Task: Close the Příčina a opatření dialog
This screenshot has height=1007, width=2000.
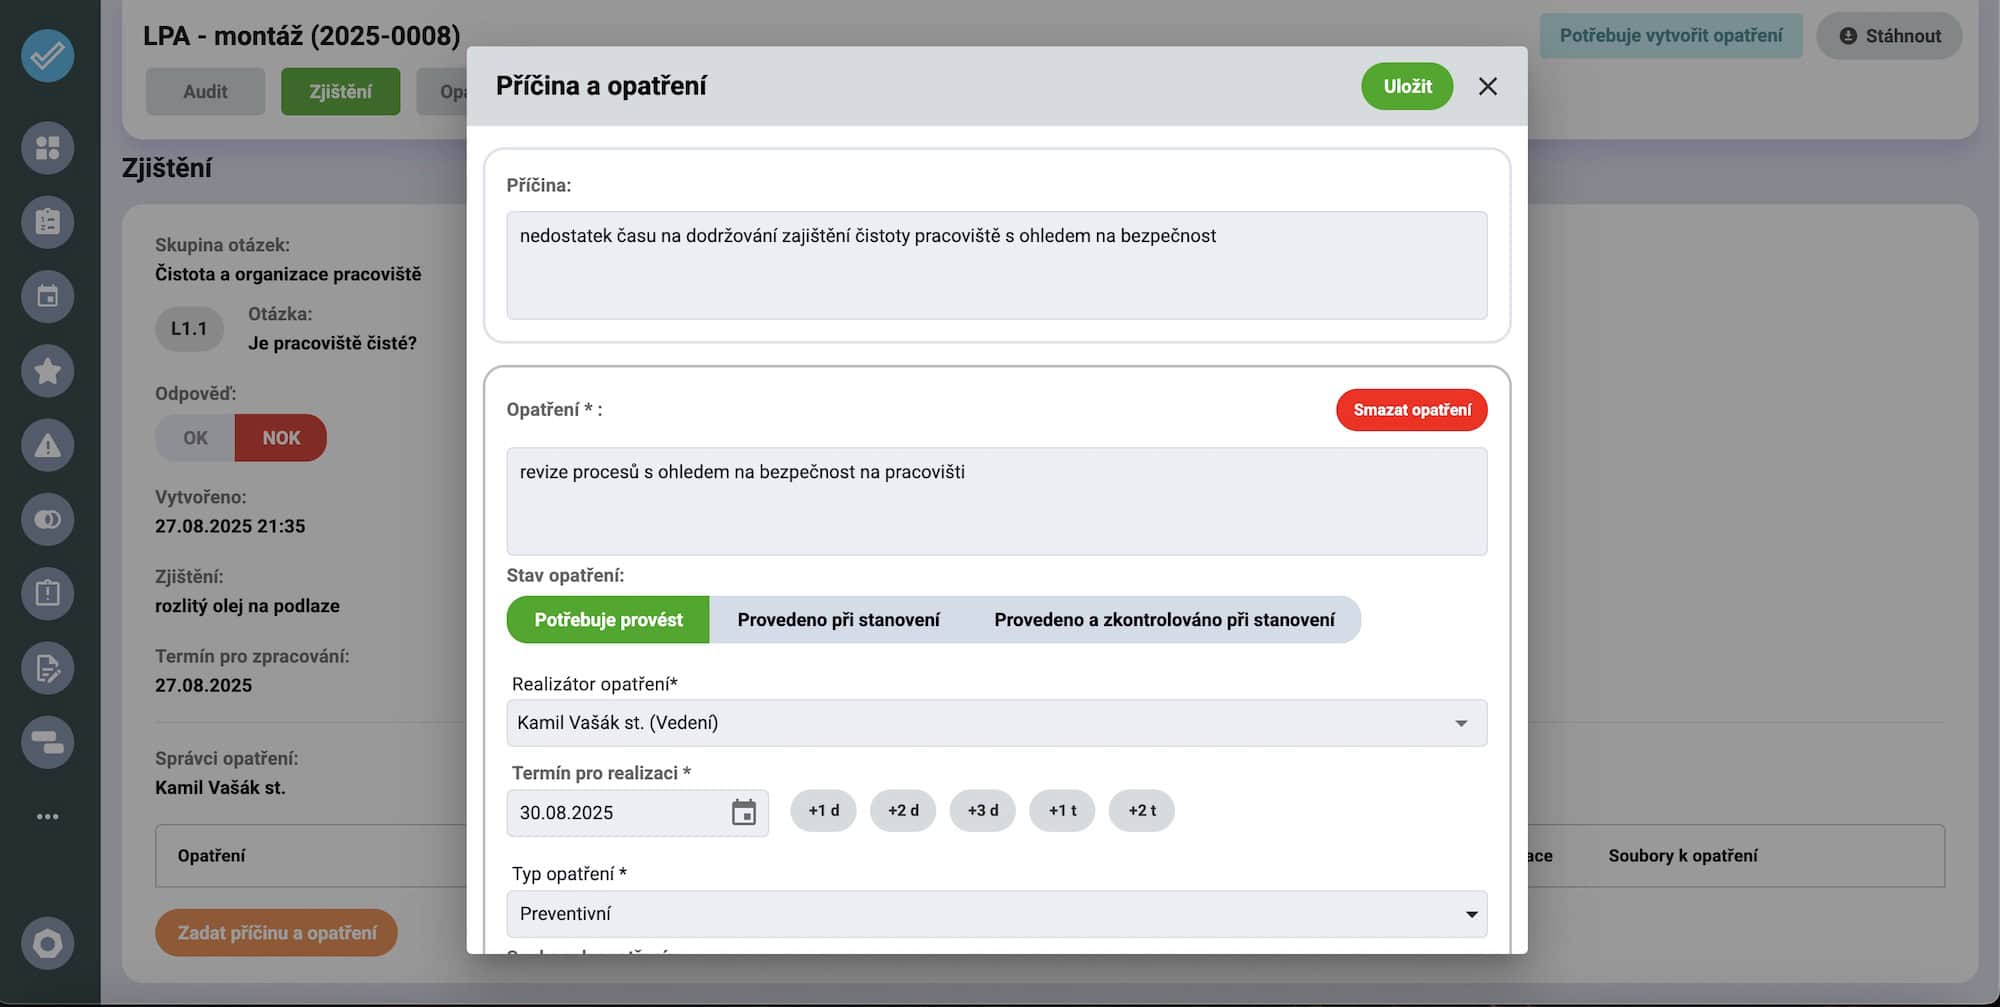Action: coord(1487,87)
